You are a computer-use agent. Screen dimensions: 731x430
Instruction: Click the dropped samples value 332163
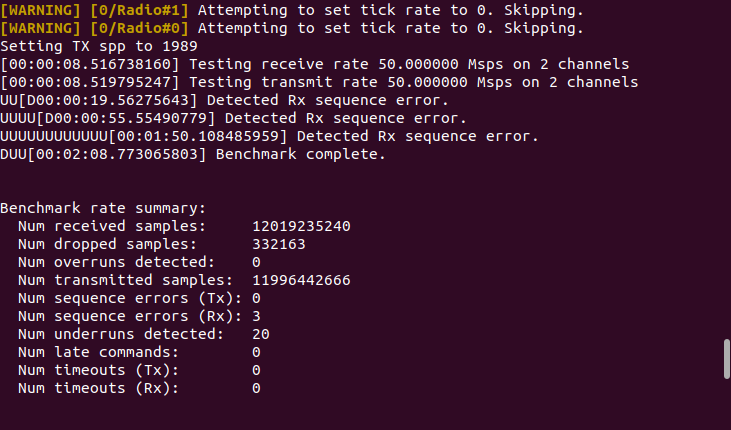click(279, 244)
